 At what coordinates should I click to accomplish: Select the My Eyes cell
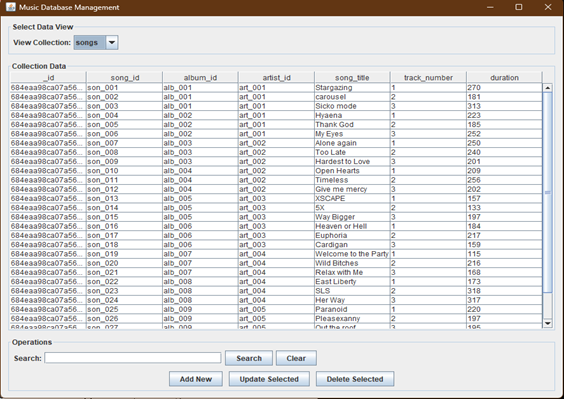[352, 134]
